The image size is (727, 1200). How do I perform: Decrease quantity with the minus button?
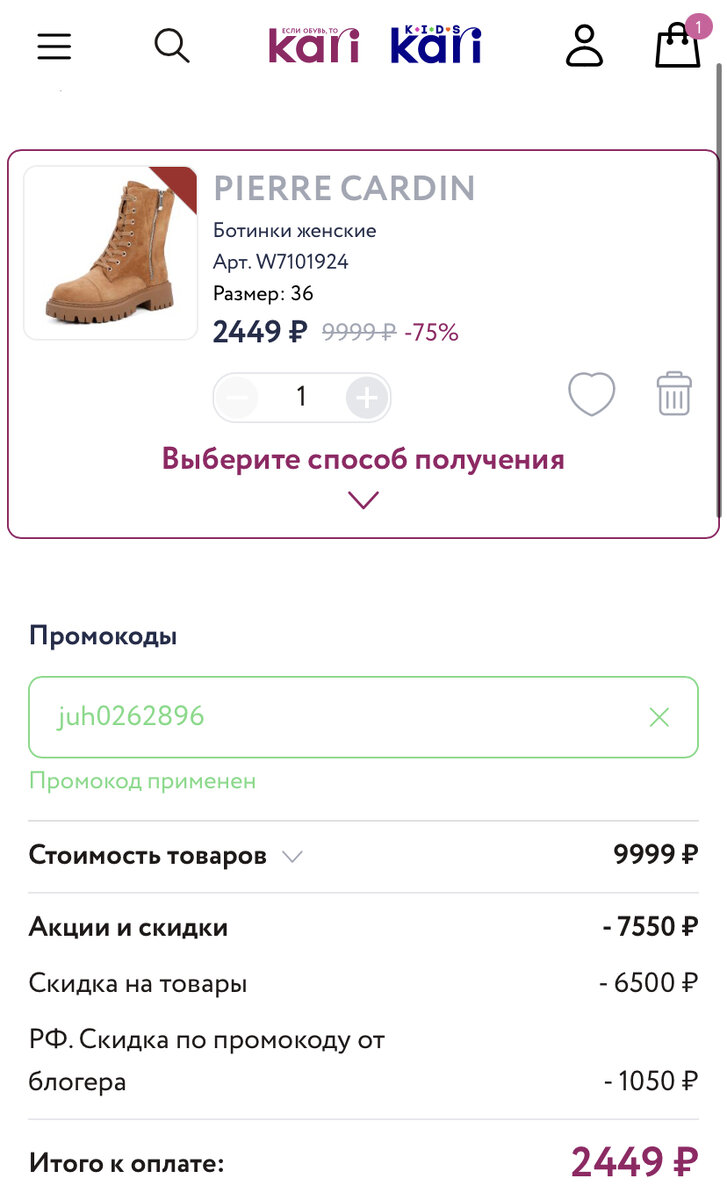tap(237, 396)
